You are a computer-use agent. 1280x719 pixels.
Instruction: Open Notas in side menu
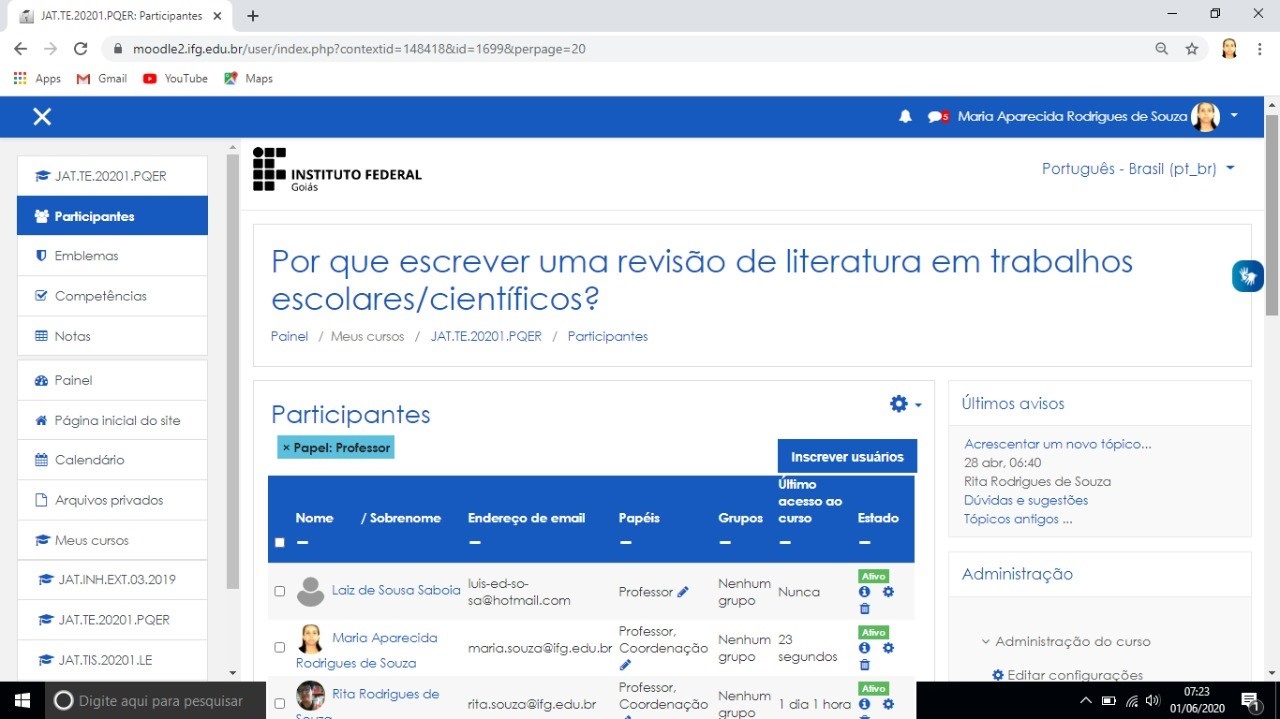point(112,336)
